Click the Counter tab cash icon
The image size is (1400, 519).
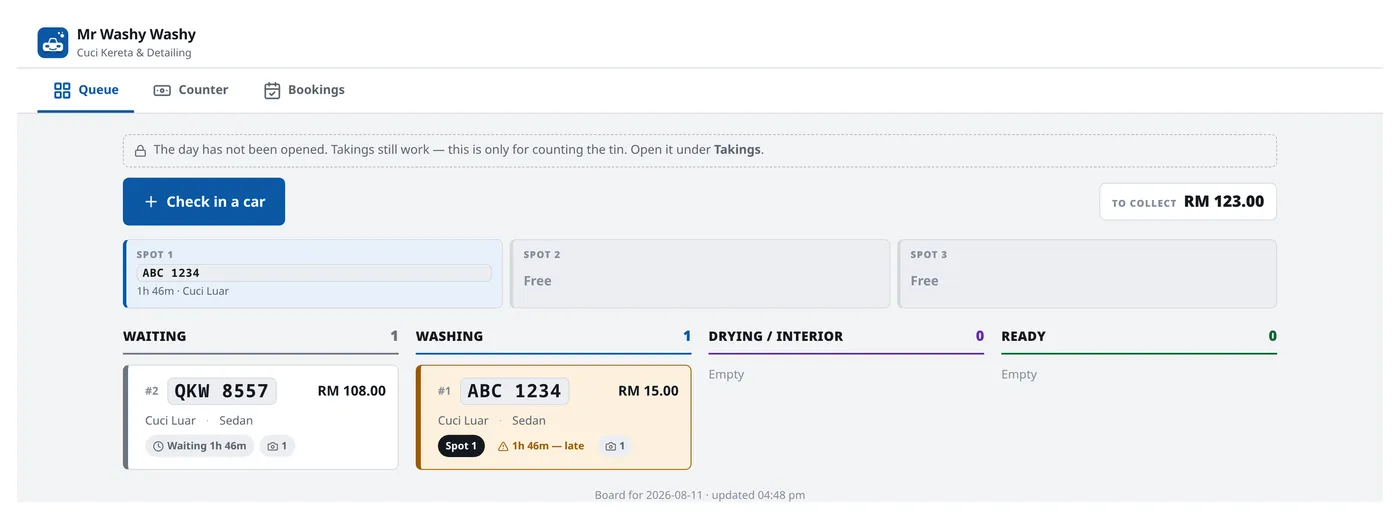tap(162, 90)
